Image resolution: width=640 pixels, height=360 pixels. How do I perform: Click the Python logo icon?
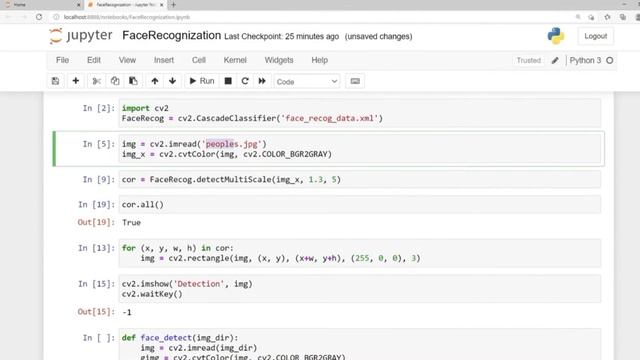pyautogui.click(x=556, y=36)
